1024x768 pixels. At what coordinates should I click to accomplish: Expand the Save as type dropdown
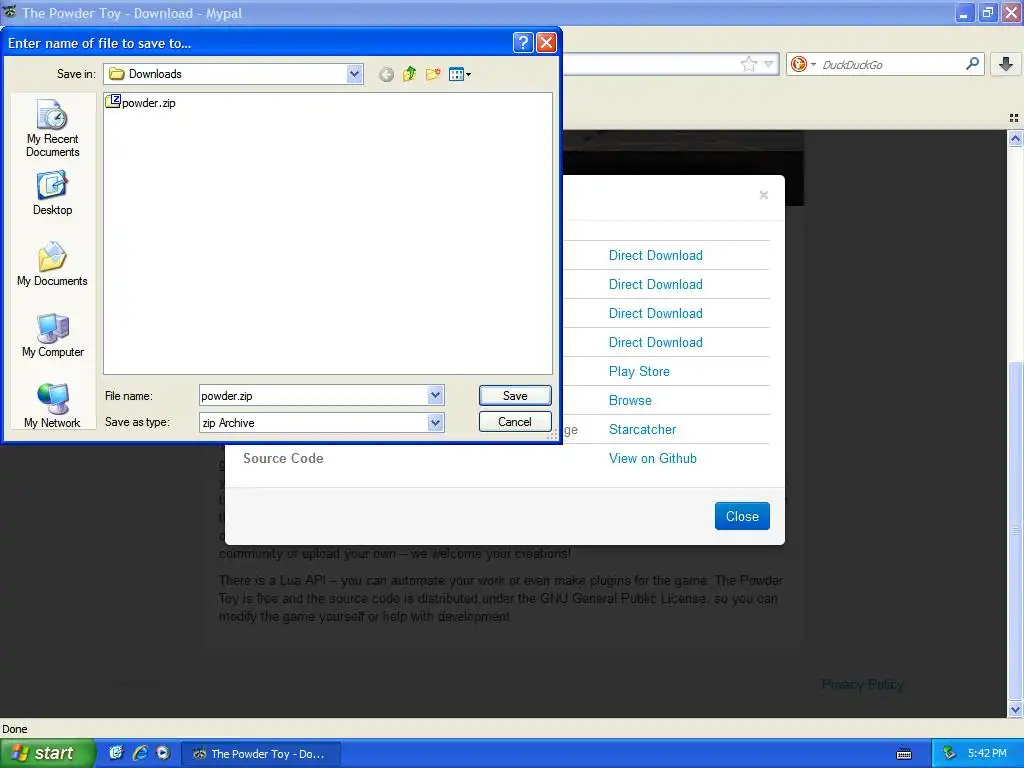[x=436, y=423]
